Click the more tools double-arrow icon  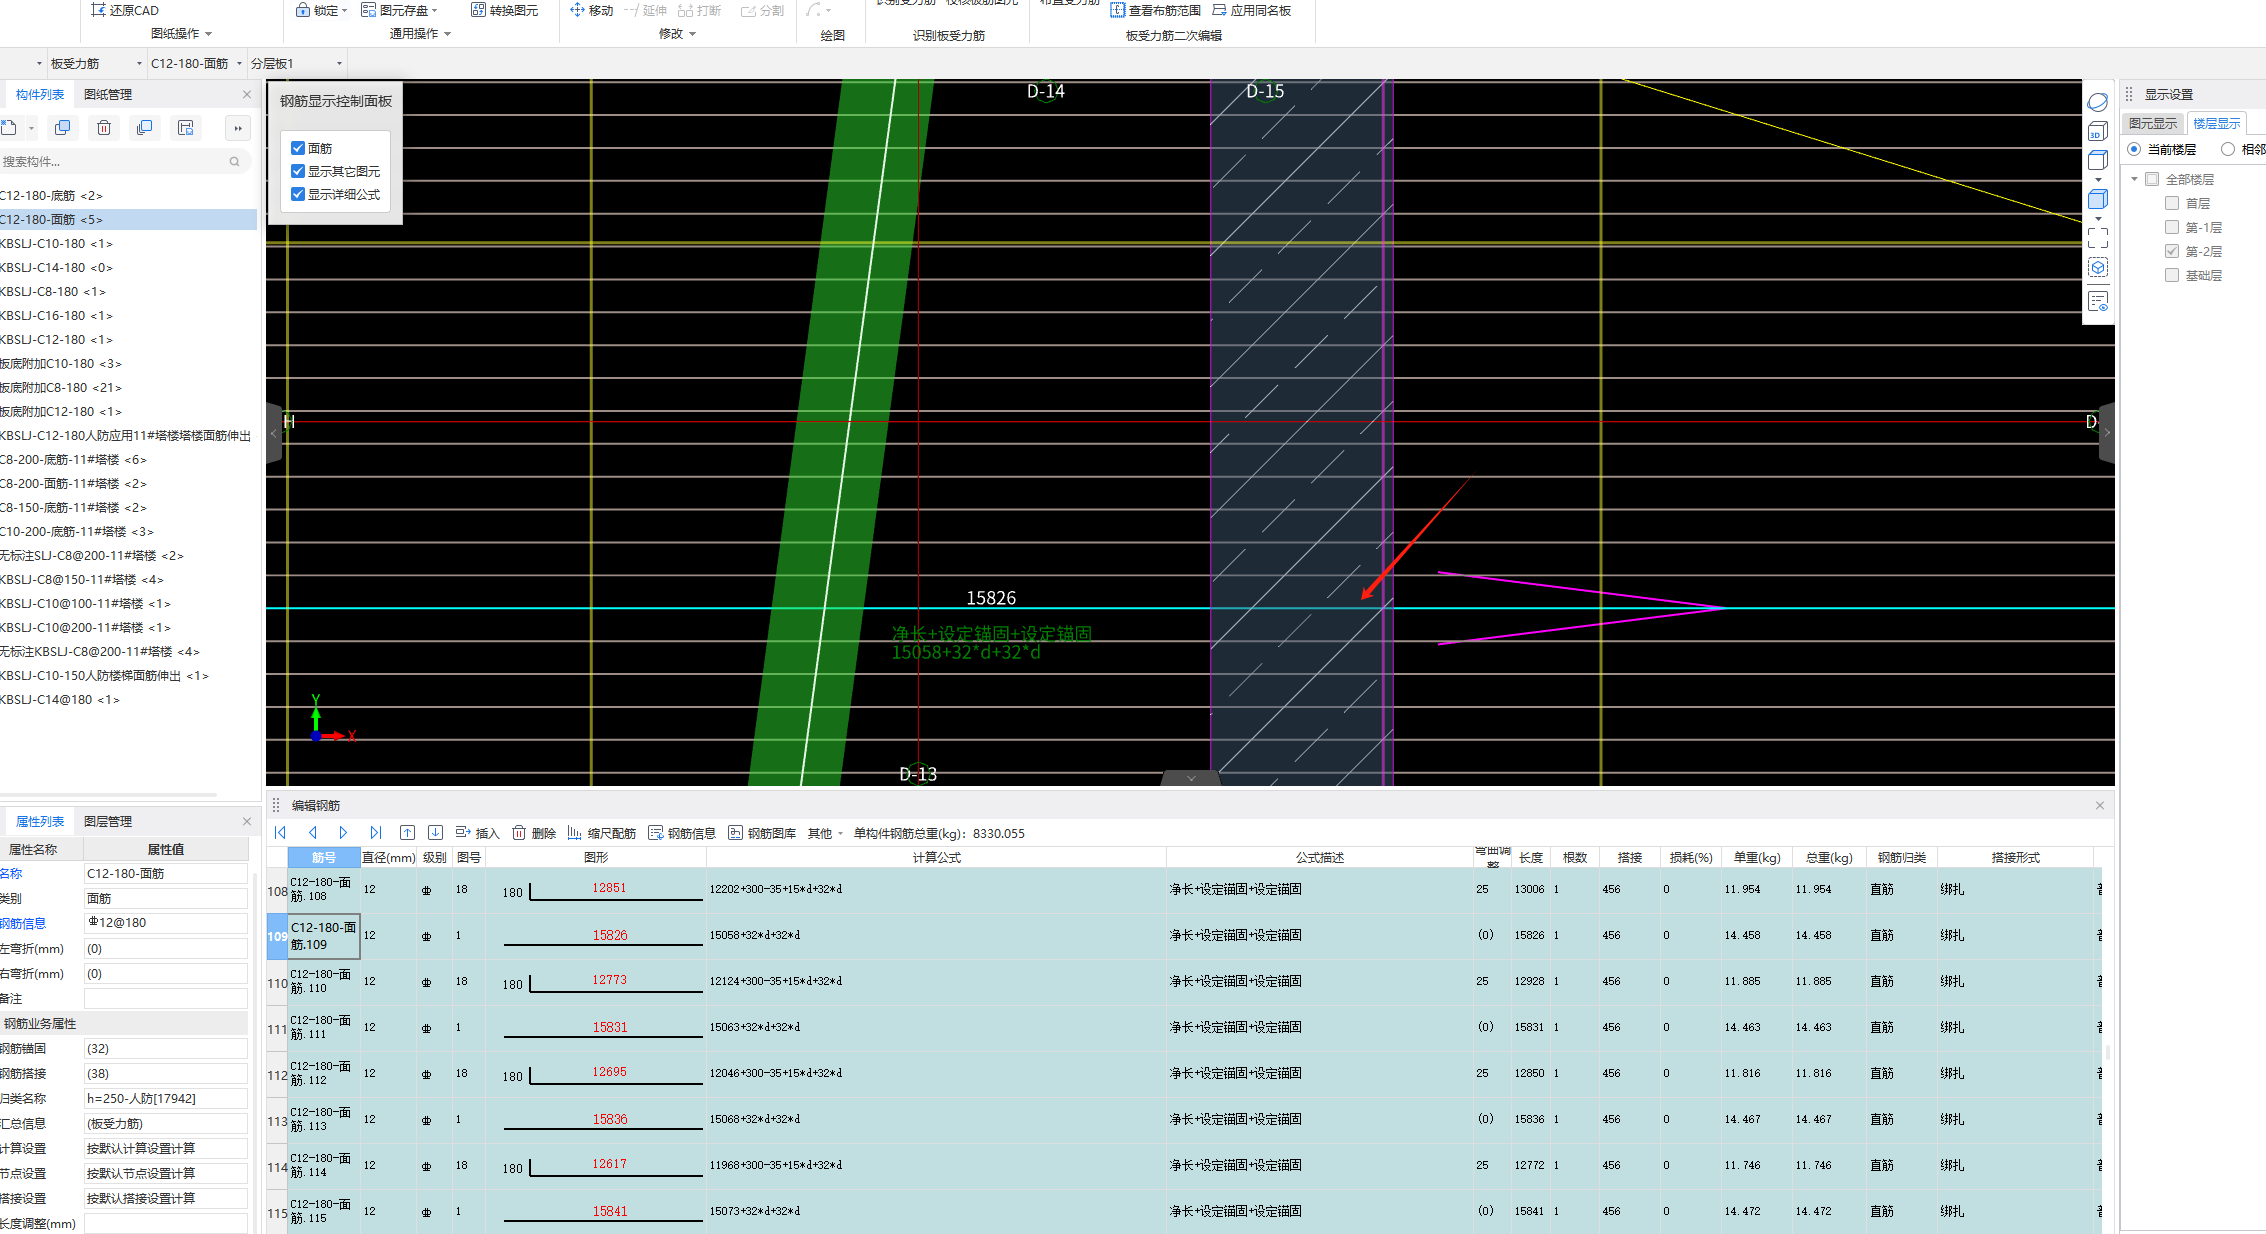click(238, 128)
